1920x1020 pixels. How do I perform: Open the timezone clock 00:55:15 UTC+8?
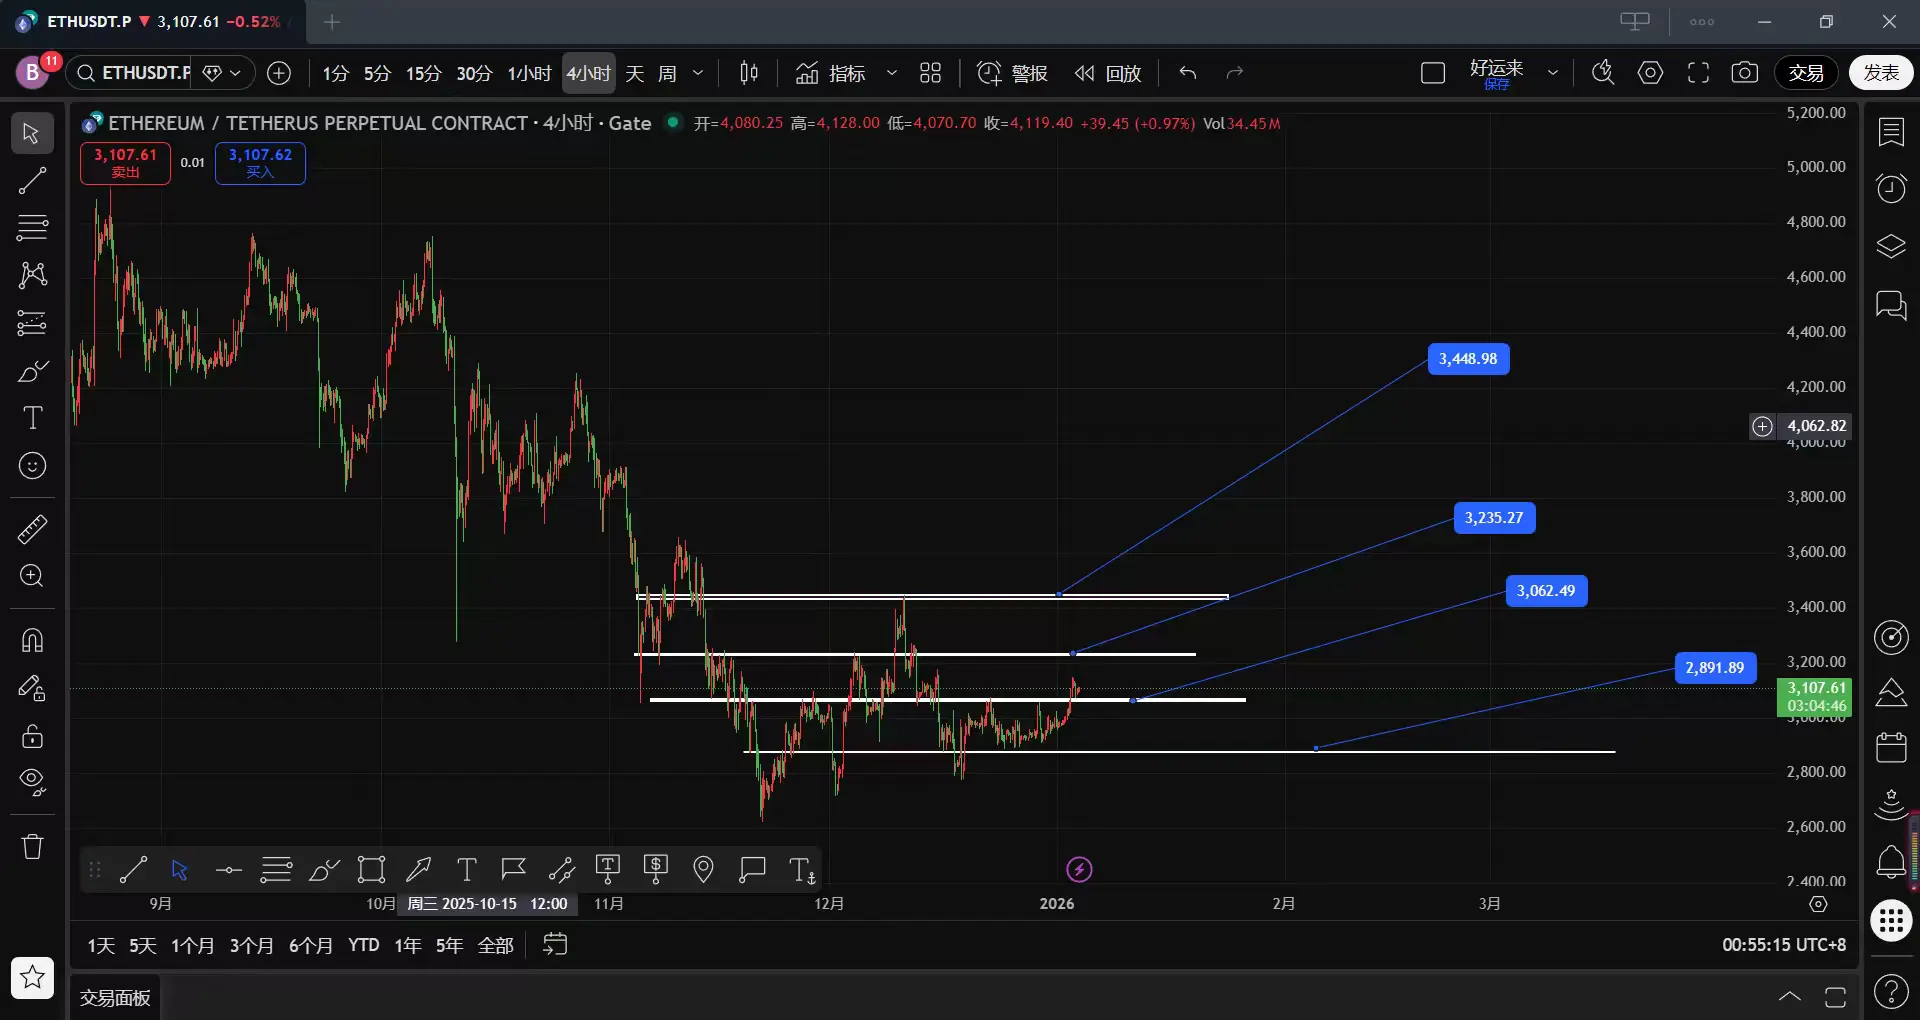pyautogui.click(x=1784, y=945)
